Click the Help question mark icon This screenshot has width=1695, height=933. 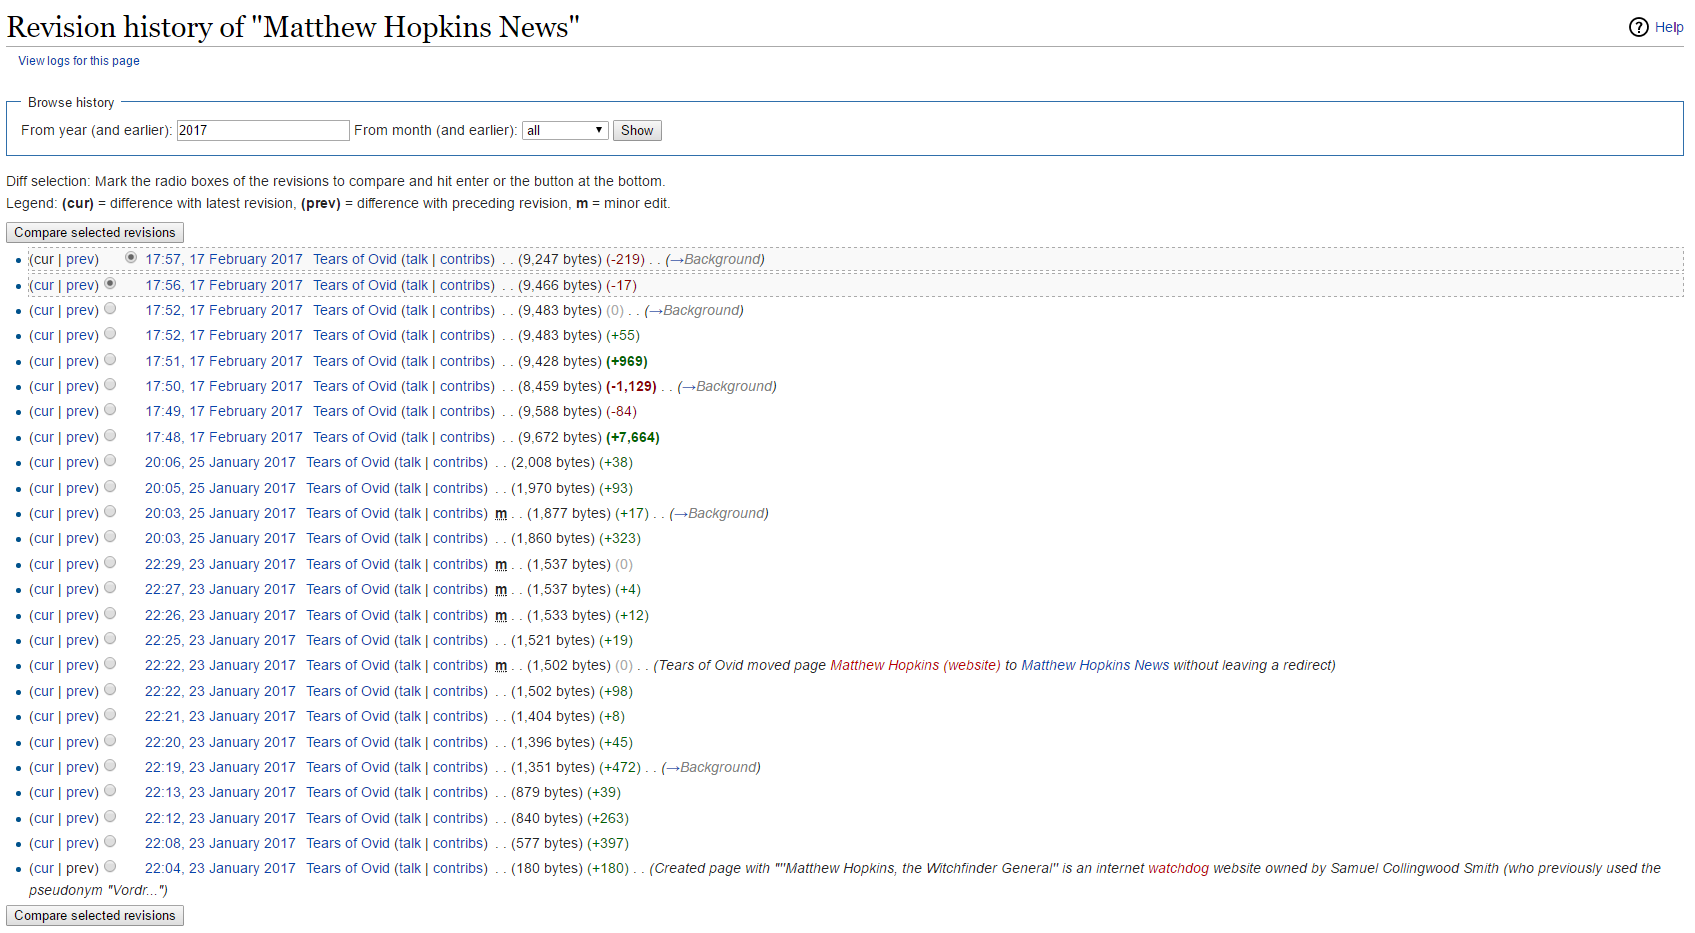[x=1638, y=27]
